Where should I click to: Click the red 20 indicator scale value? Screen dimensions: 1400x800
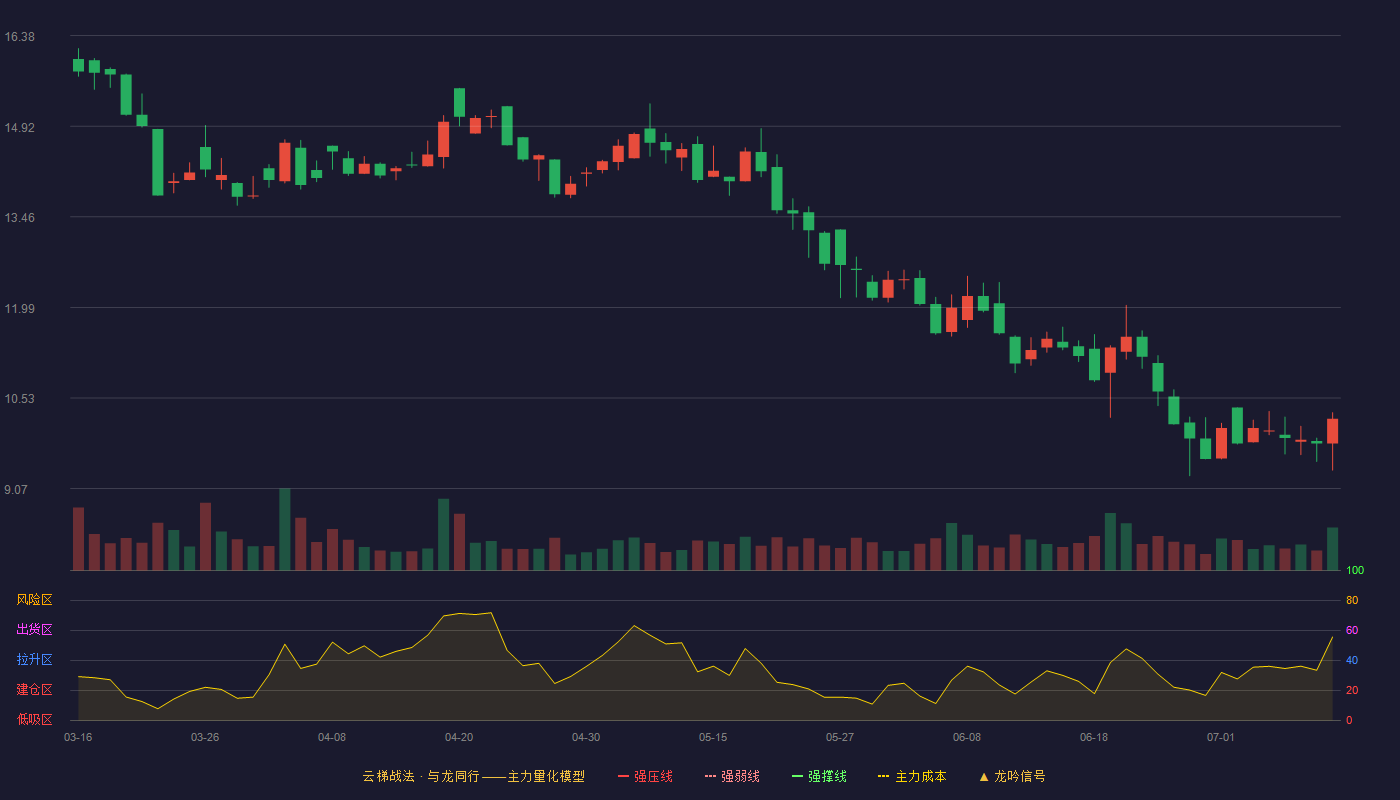(1352, 691)
